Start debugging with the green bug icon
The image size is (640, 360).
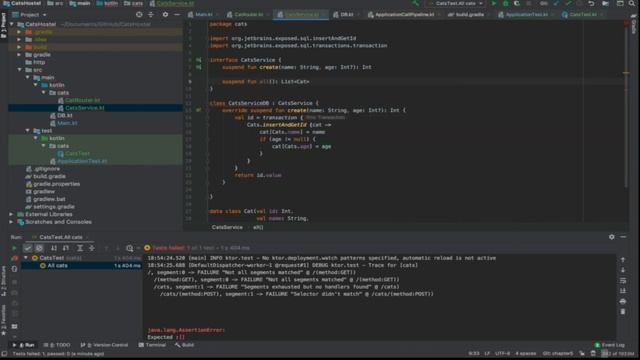point(505,3)
